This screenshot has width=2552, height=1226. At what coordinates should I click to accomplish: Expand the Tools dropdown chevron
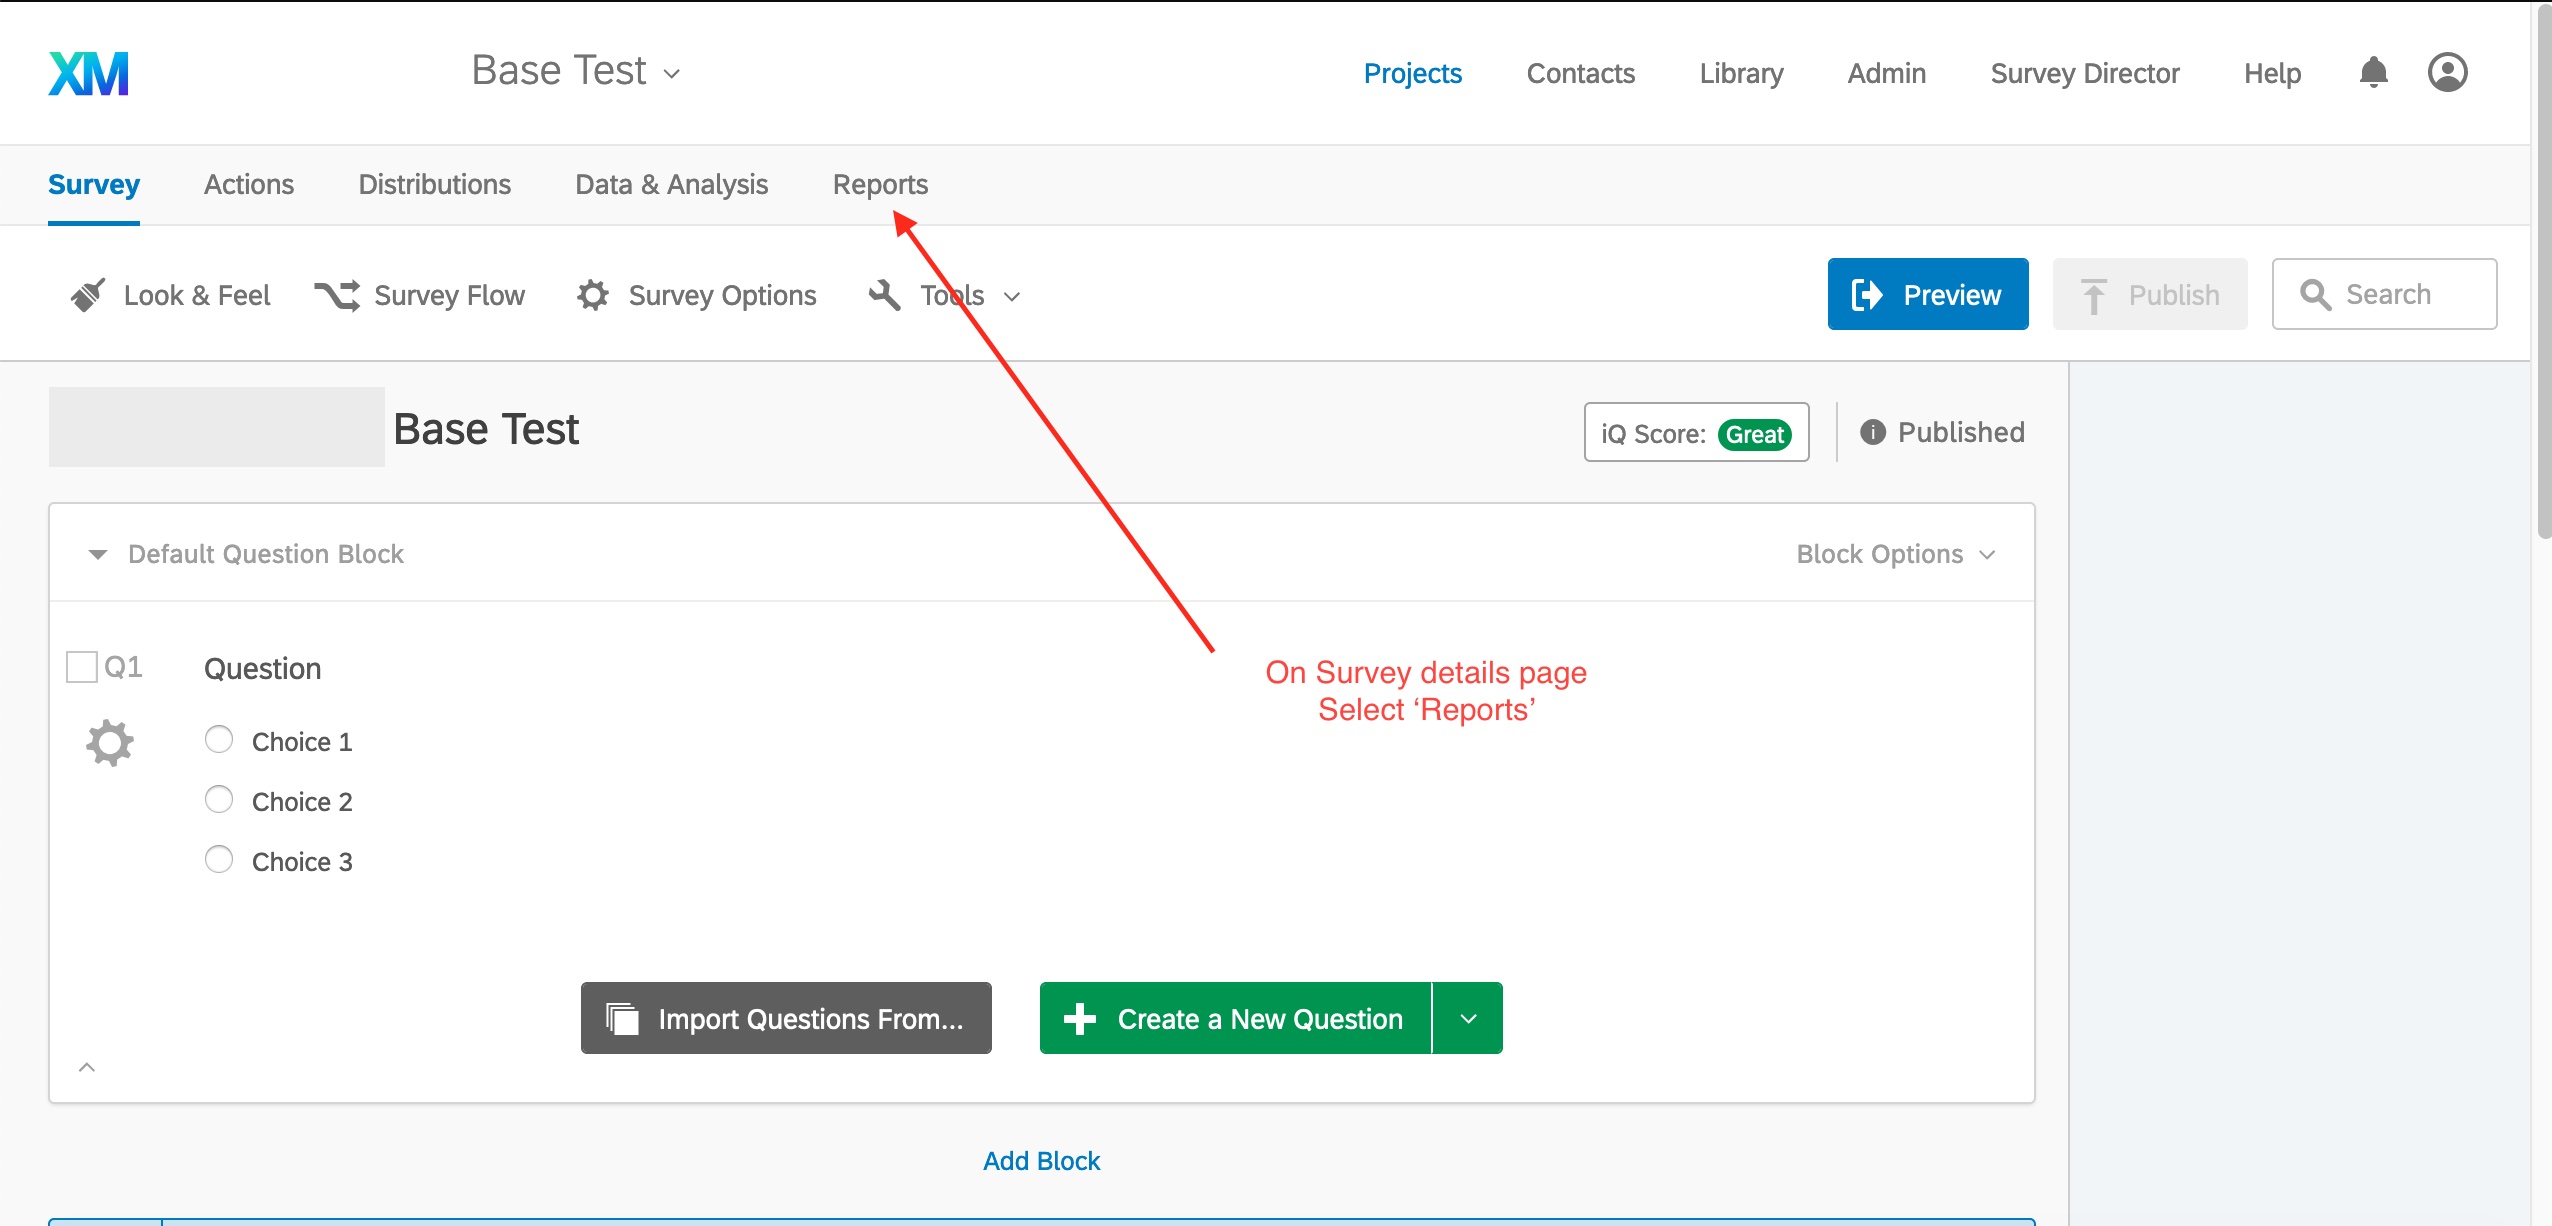point(1012,296)
